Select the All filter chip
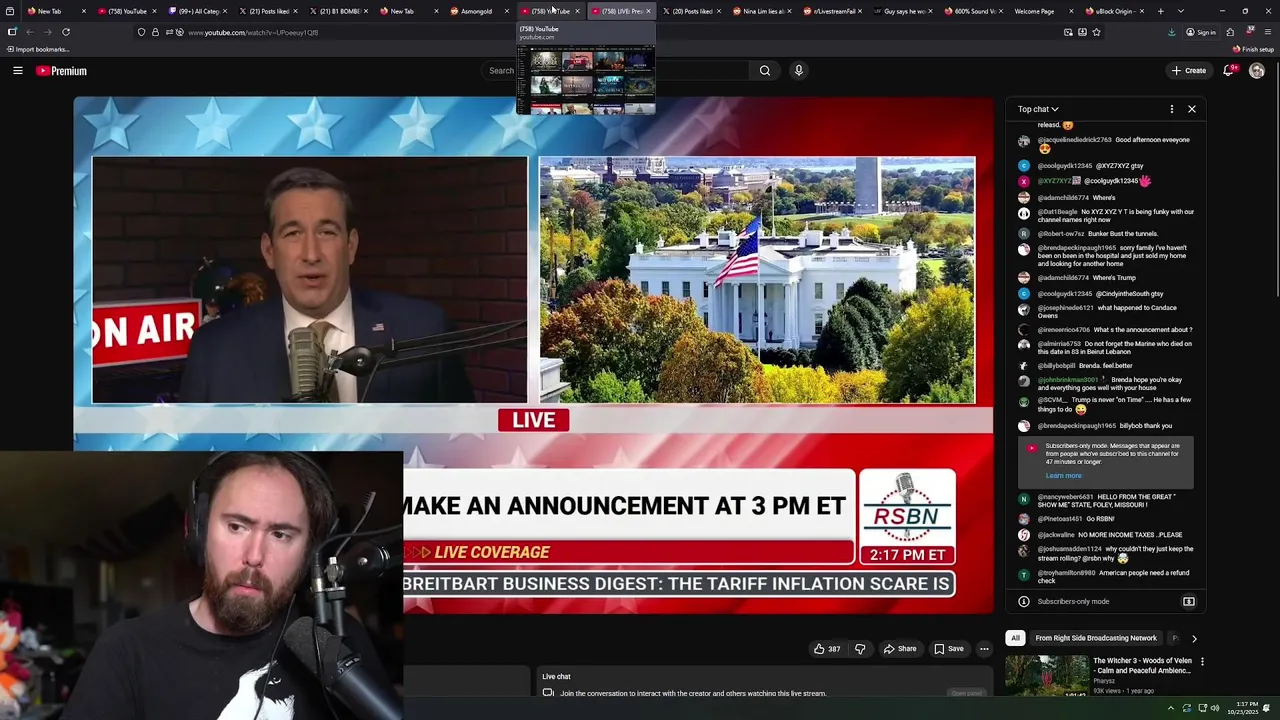Viewport: 1280px width, 720px height. [1015, 638]
